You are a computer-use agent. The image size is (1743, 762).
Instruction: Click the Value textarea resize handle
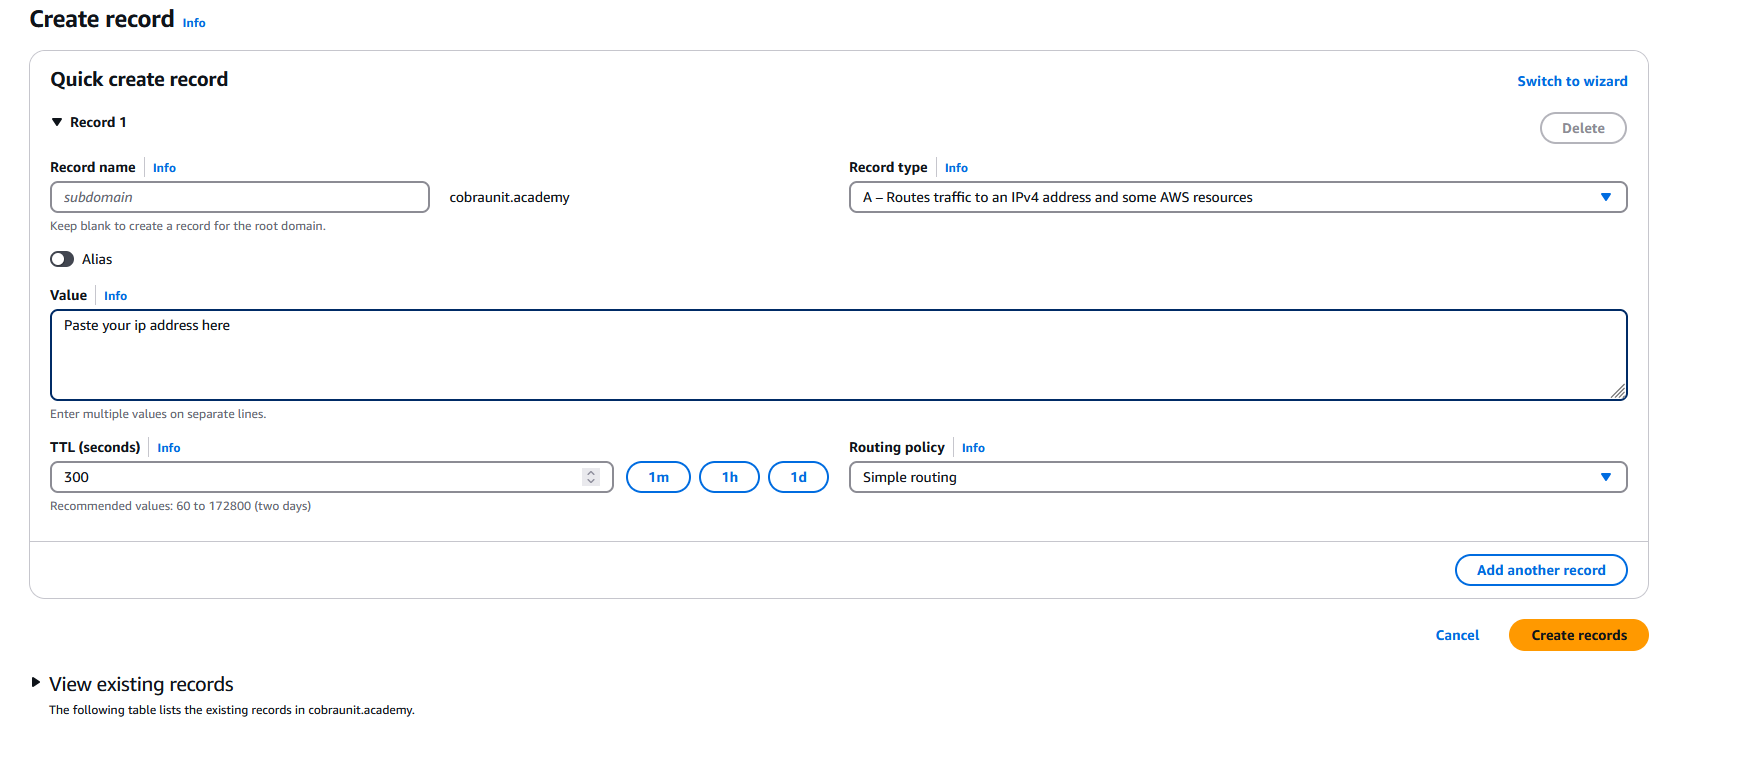(x=1618, y=392)
